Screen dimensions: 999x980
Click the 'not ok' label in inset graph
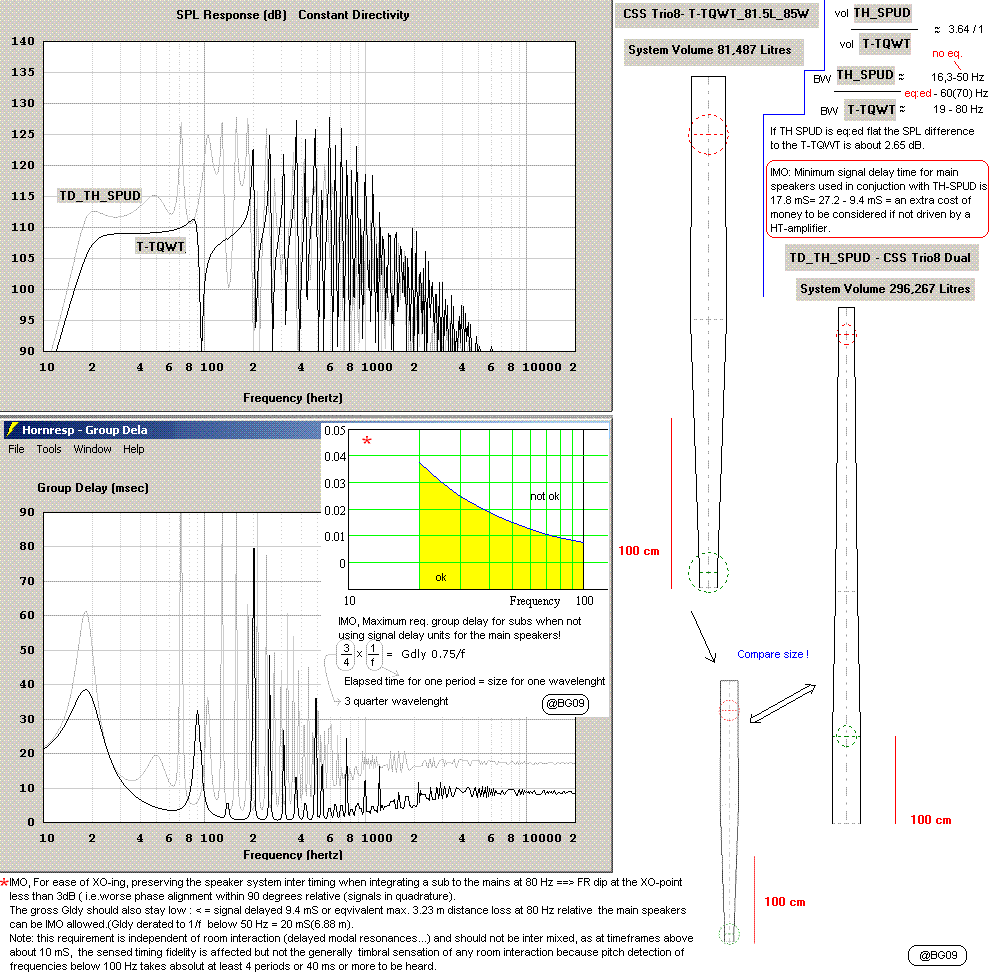(x=545, y=496)
